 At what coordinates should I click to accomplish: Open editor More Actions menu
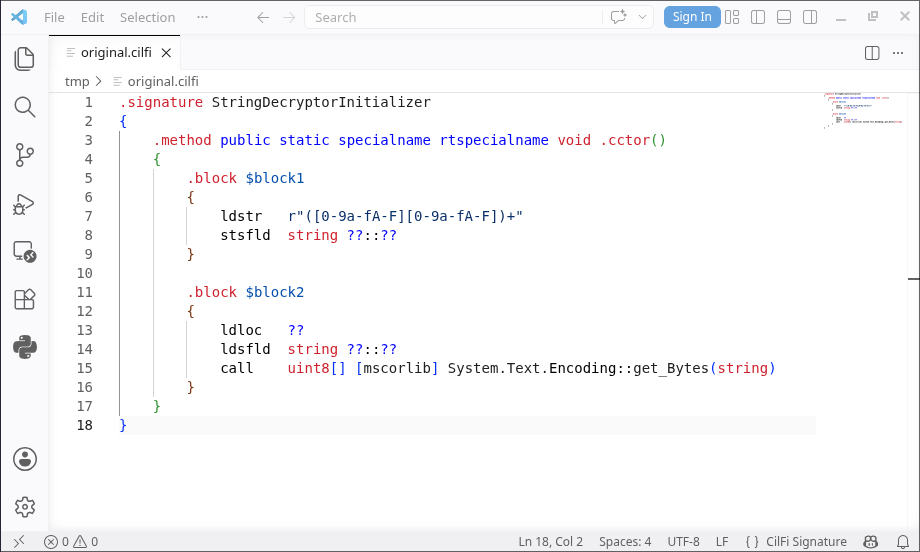pyautogui.click(x=898, y=53)
